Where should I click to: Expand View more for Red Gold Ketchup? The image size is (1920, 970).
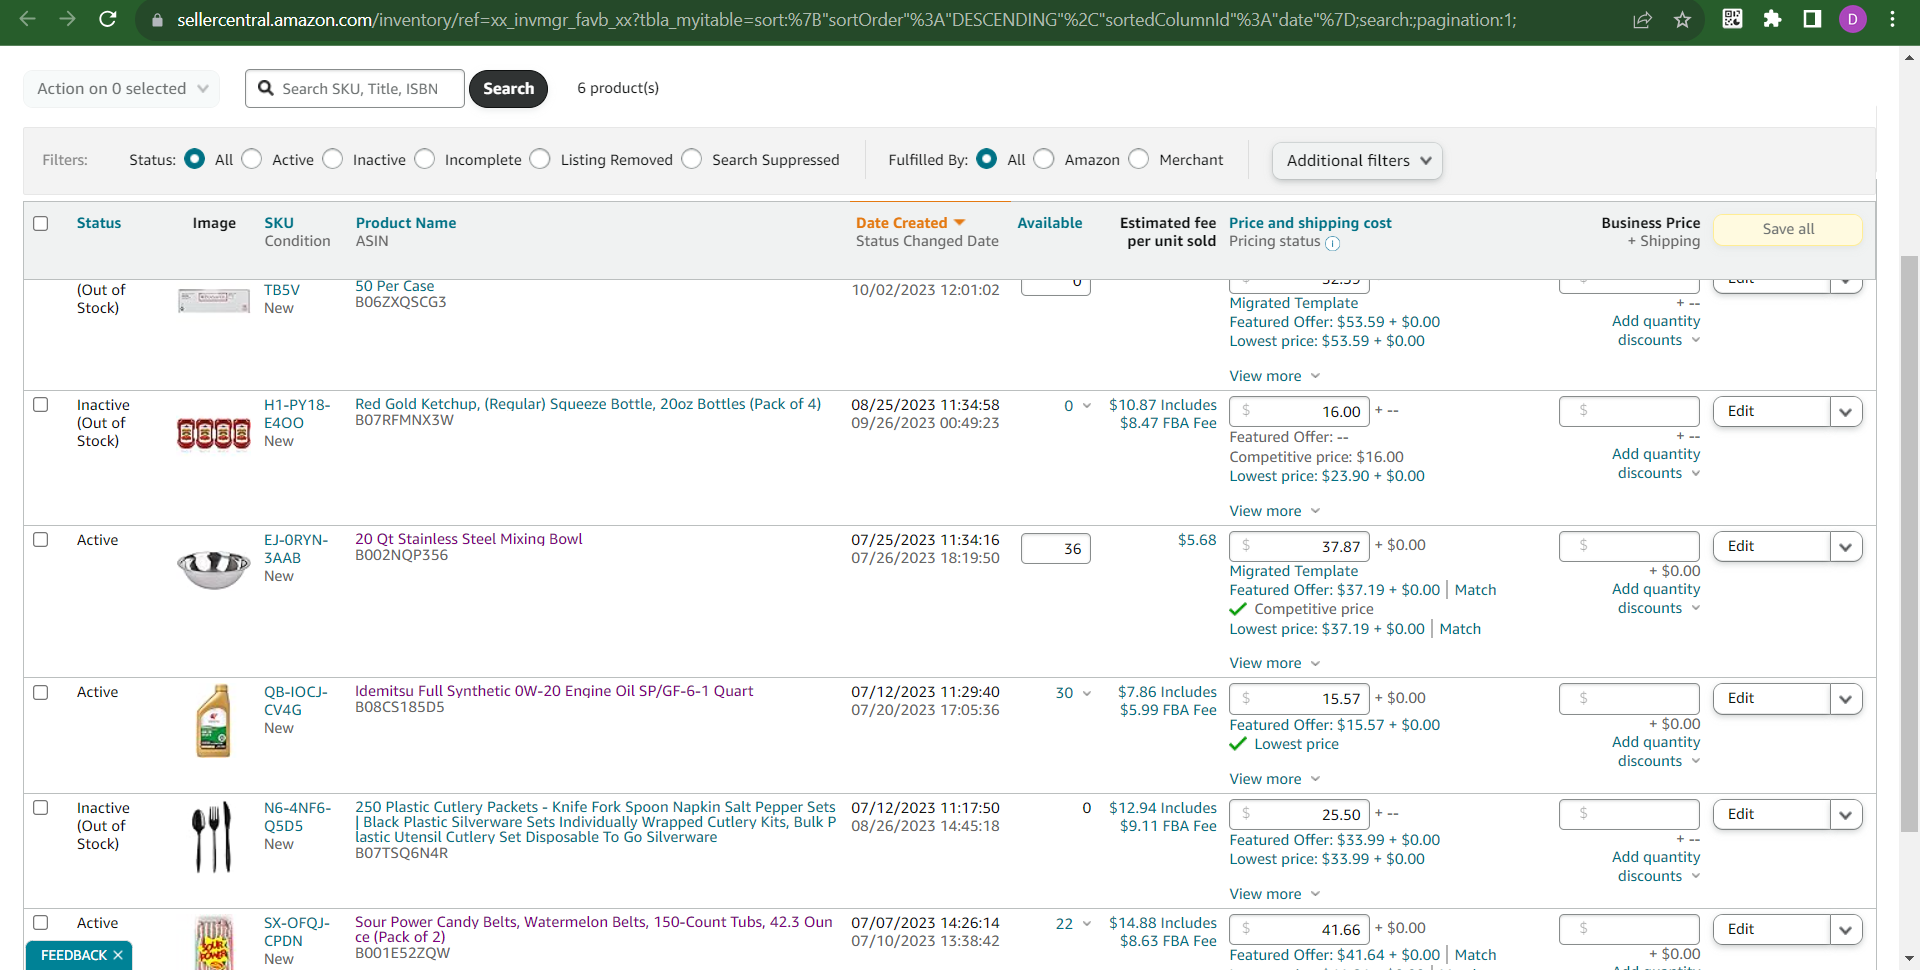1275,511
